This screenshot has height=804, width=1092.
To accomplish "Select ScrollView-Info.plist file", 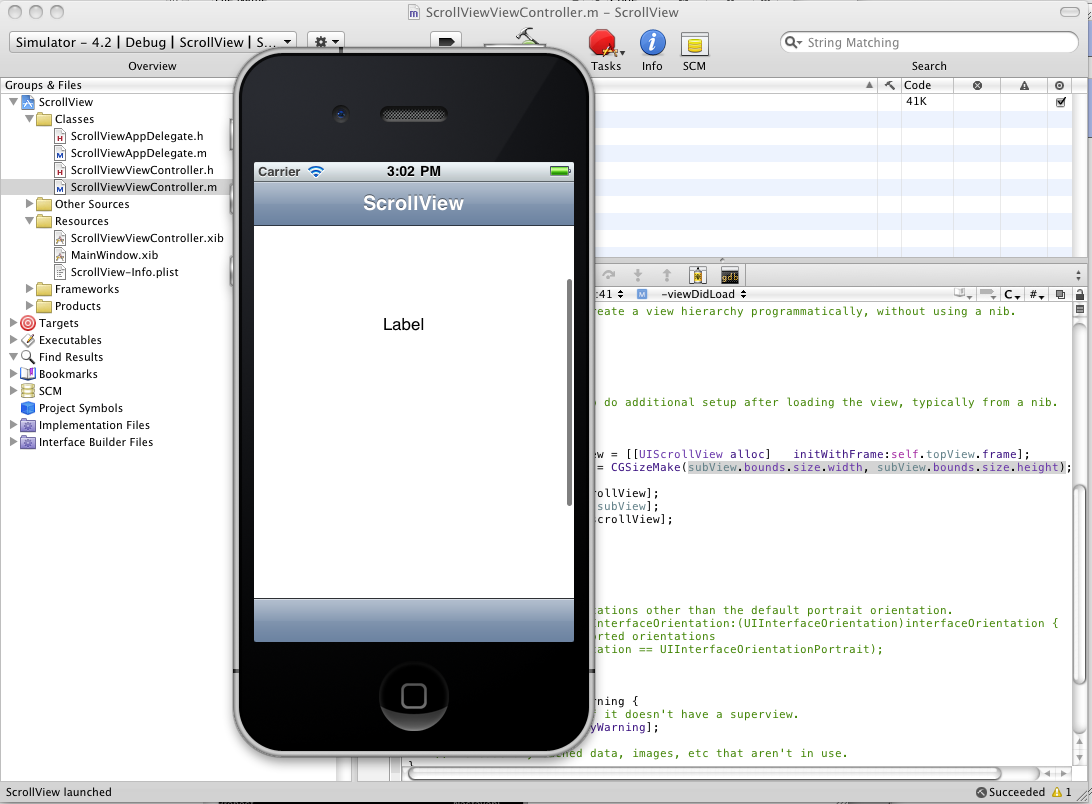I will (x=124, y=272).
